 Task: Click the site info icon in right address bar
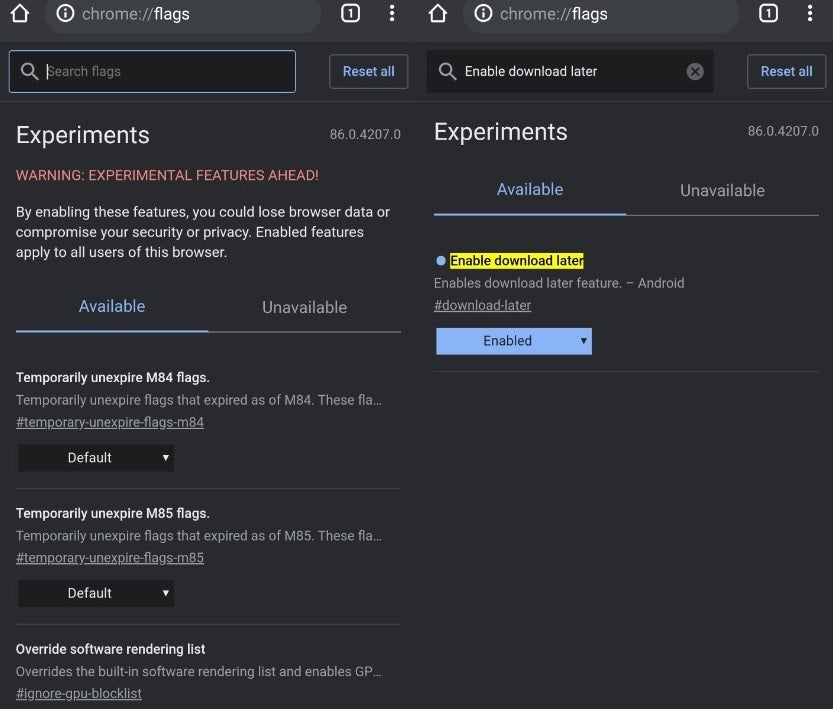pos(483,13)
